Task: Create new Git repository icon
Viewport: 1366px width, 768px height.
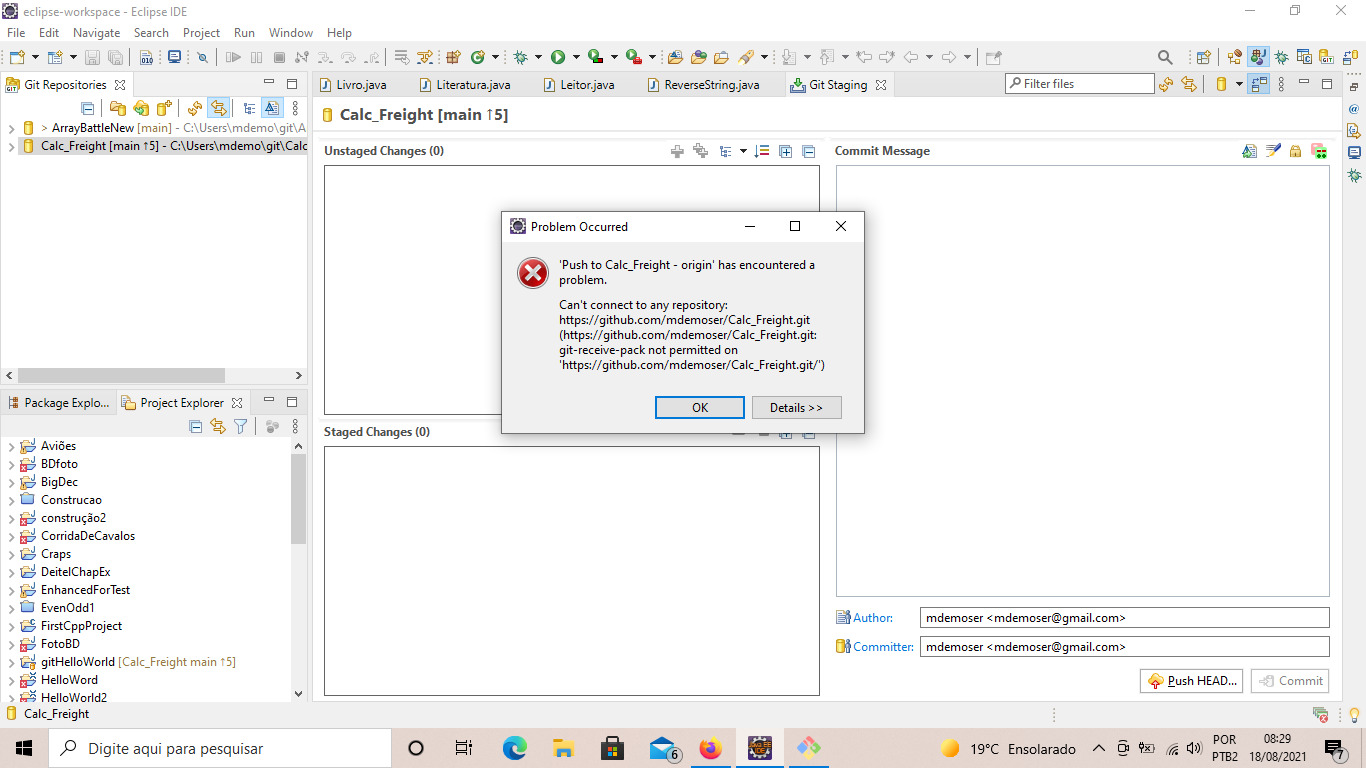Action: pyautogui.click(x=164, y=108)
